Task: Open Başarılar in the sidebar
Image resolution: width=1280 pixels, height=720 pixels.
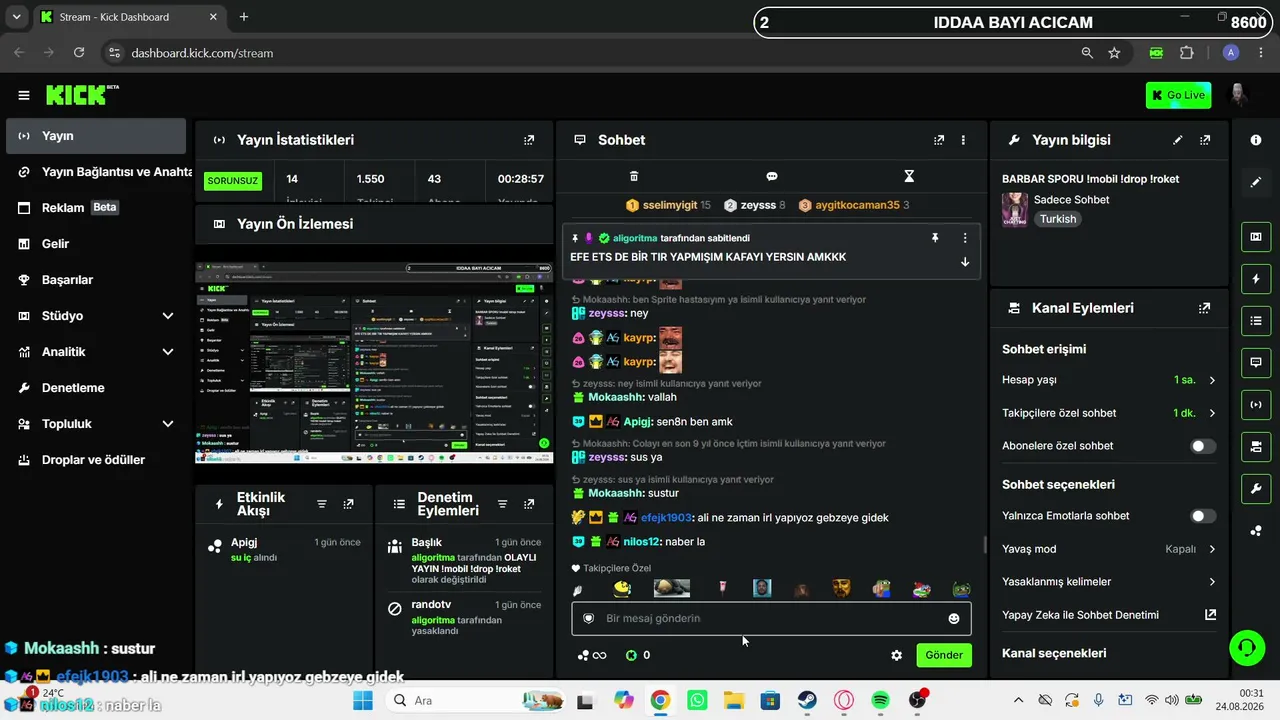Action: coord(96,280)
